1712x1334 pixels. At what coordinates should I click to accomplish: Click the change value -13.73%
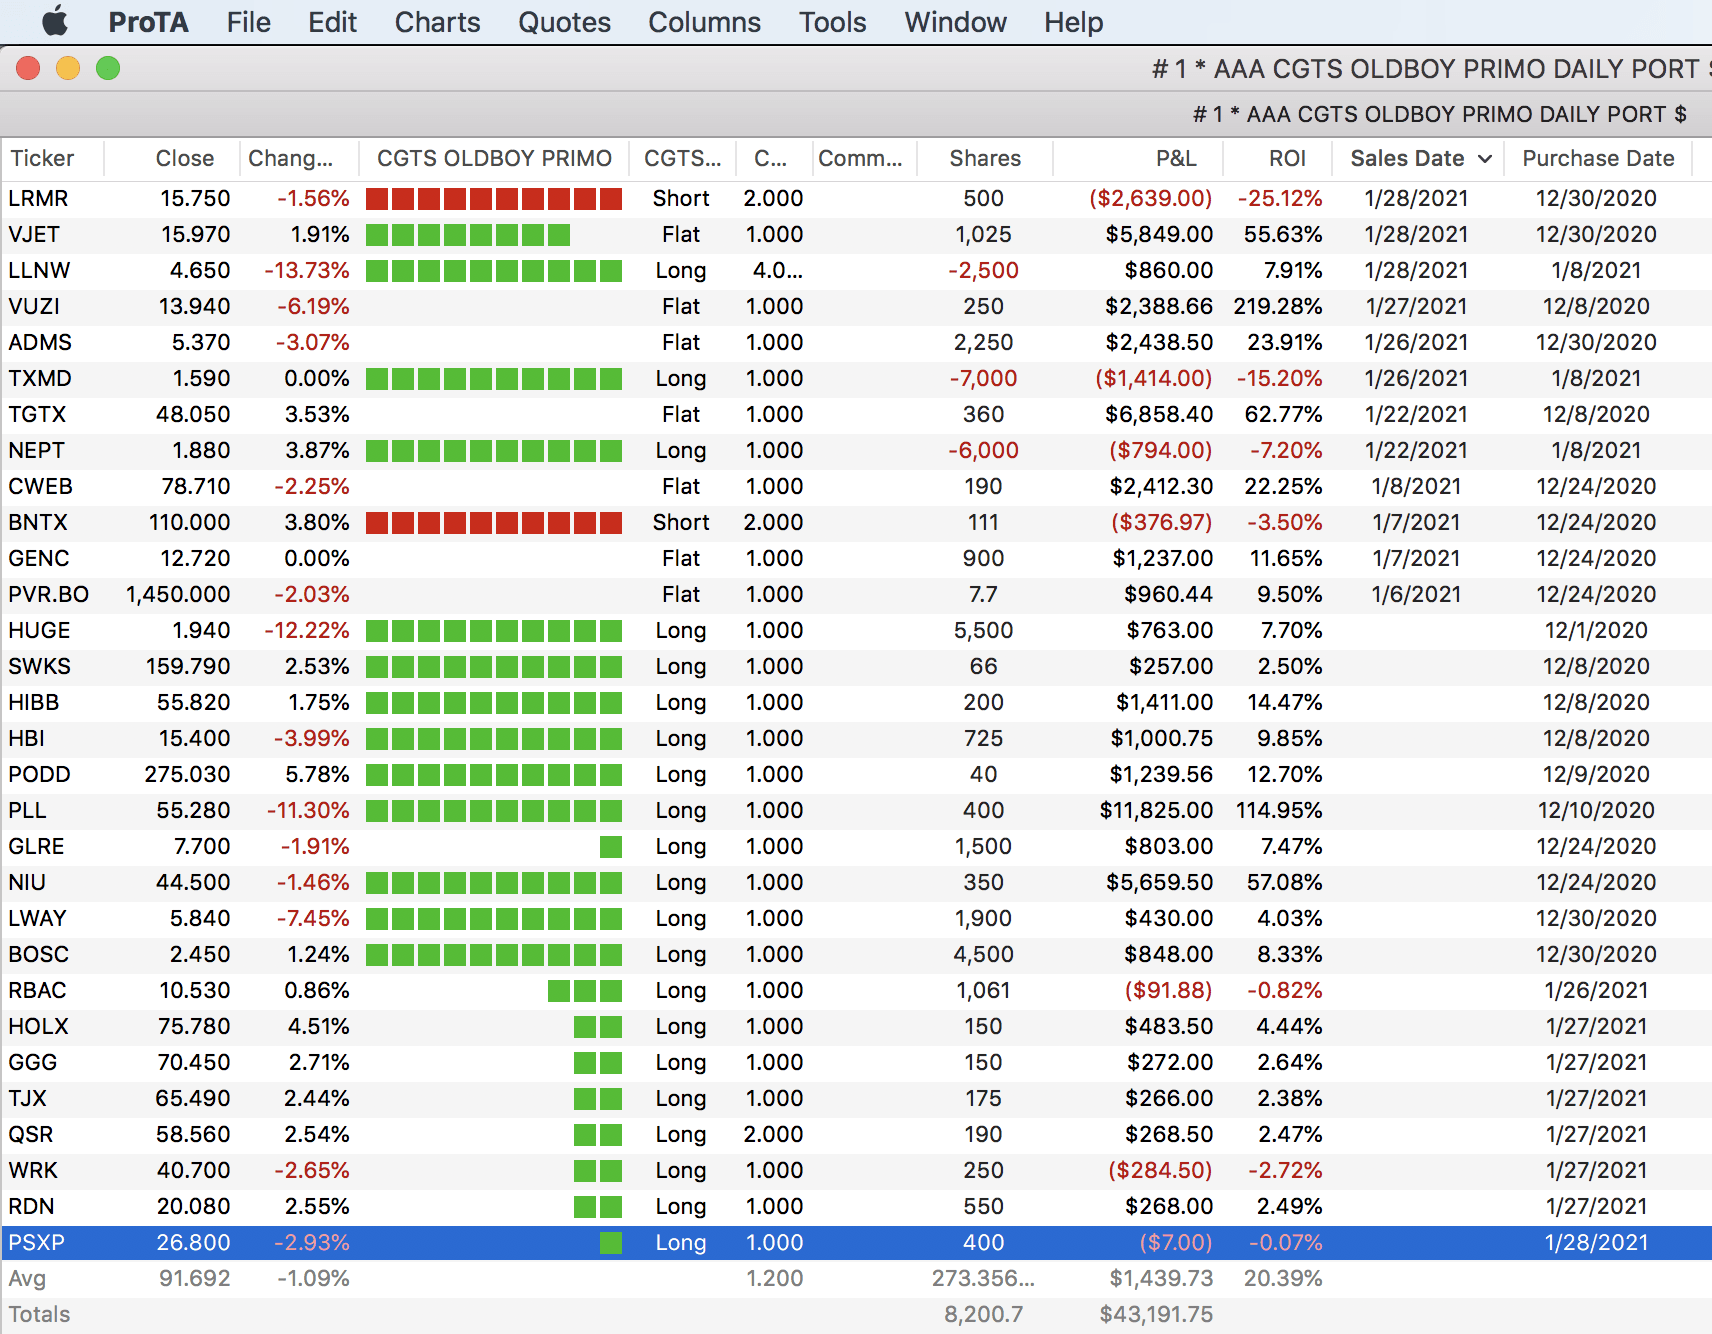[307, 270]
